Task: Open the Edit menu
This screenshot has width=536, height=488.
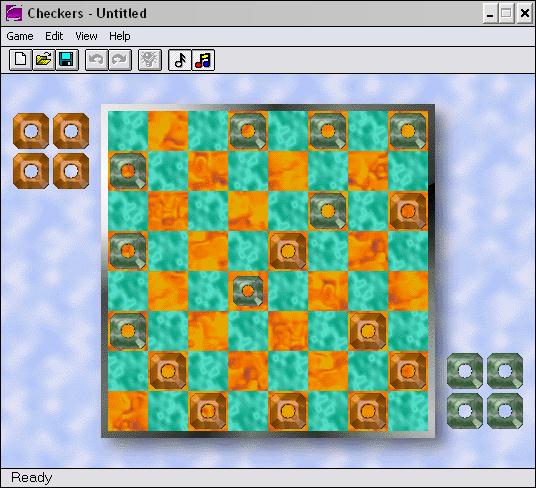Action: [x=54, y=36]
